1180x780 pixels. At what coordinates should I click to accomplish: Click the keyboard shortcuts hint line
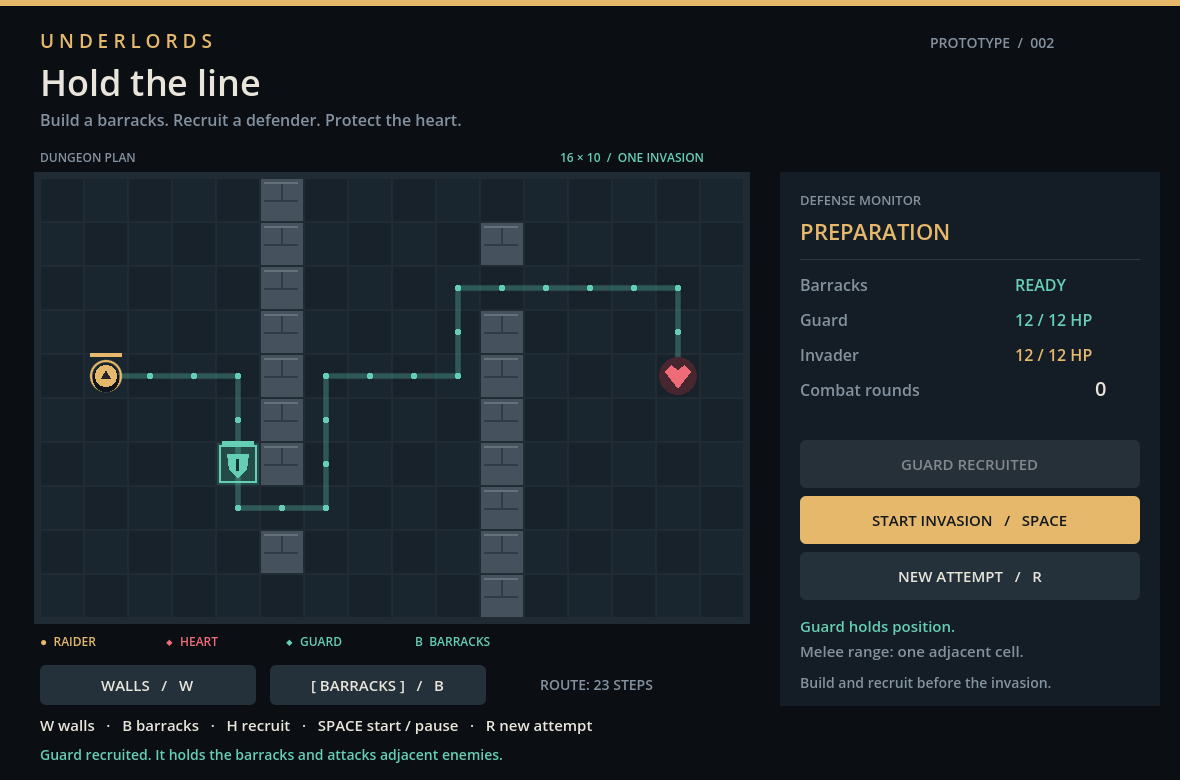coord(316,726)
